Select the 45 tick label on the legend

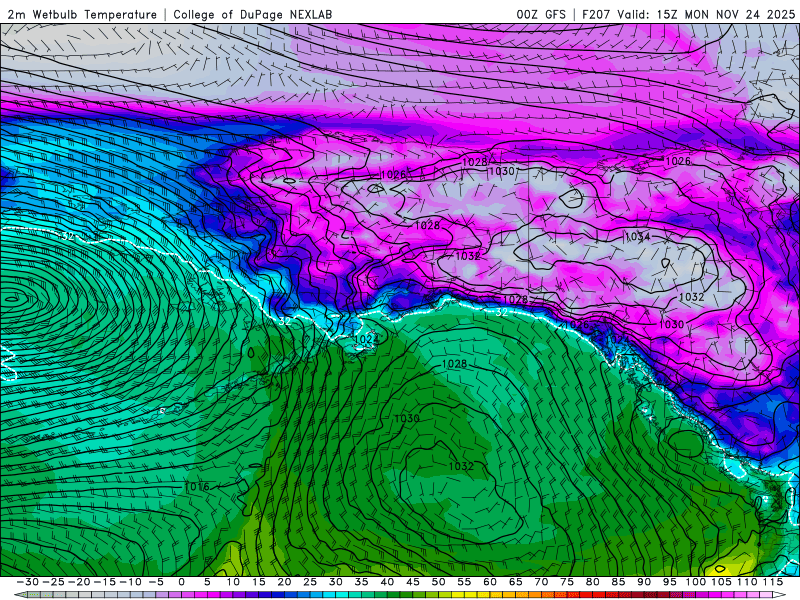[412, 582]
